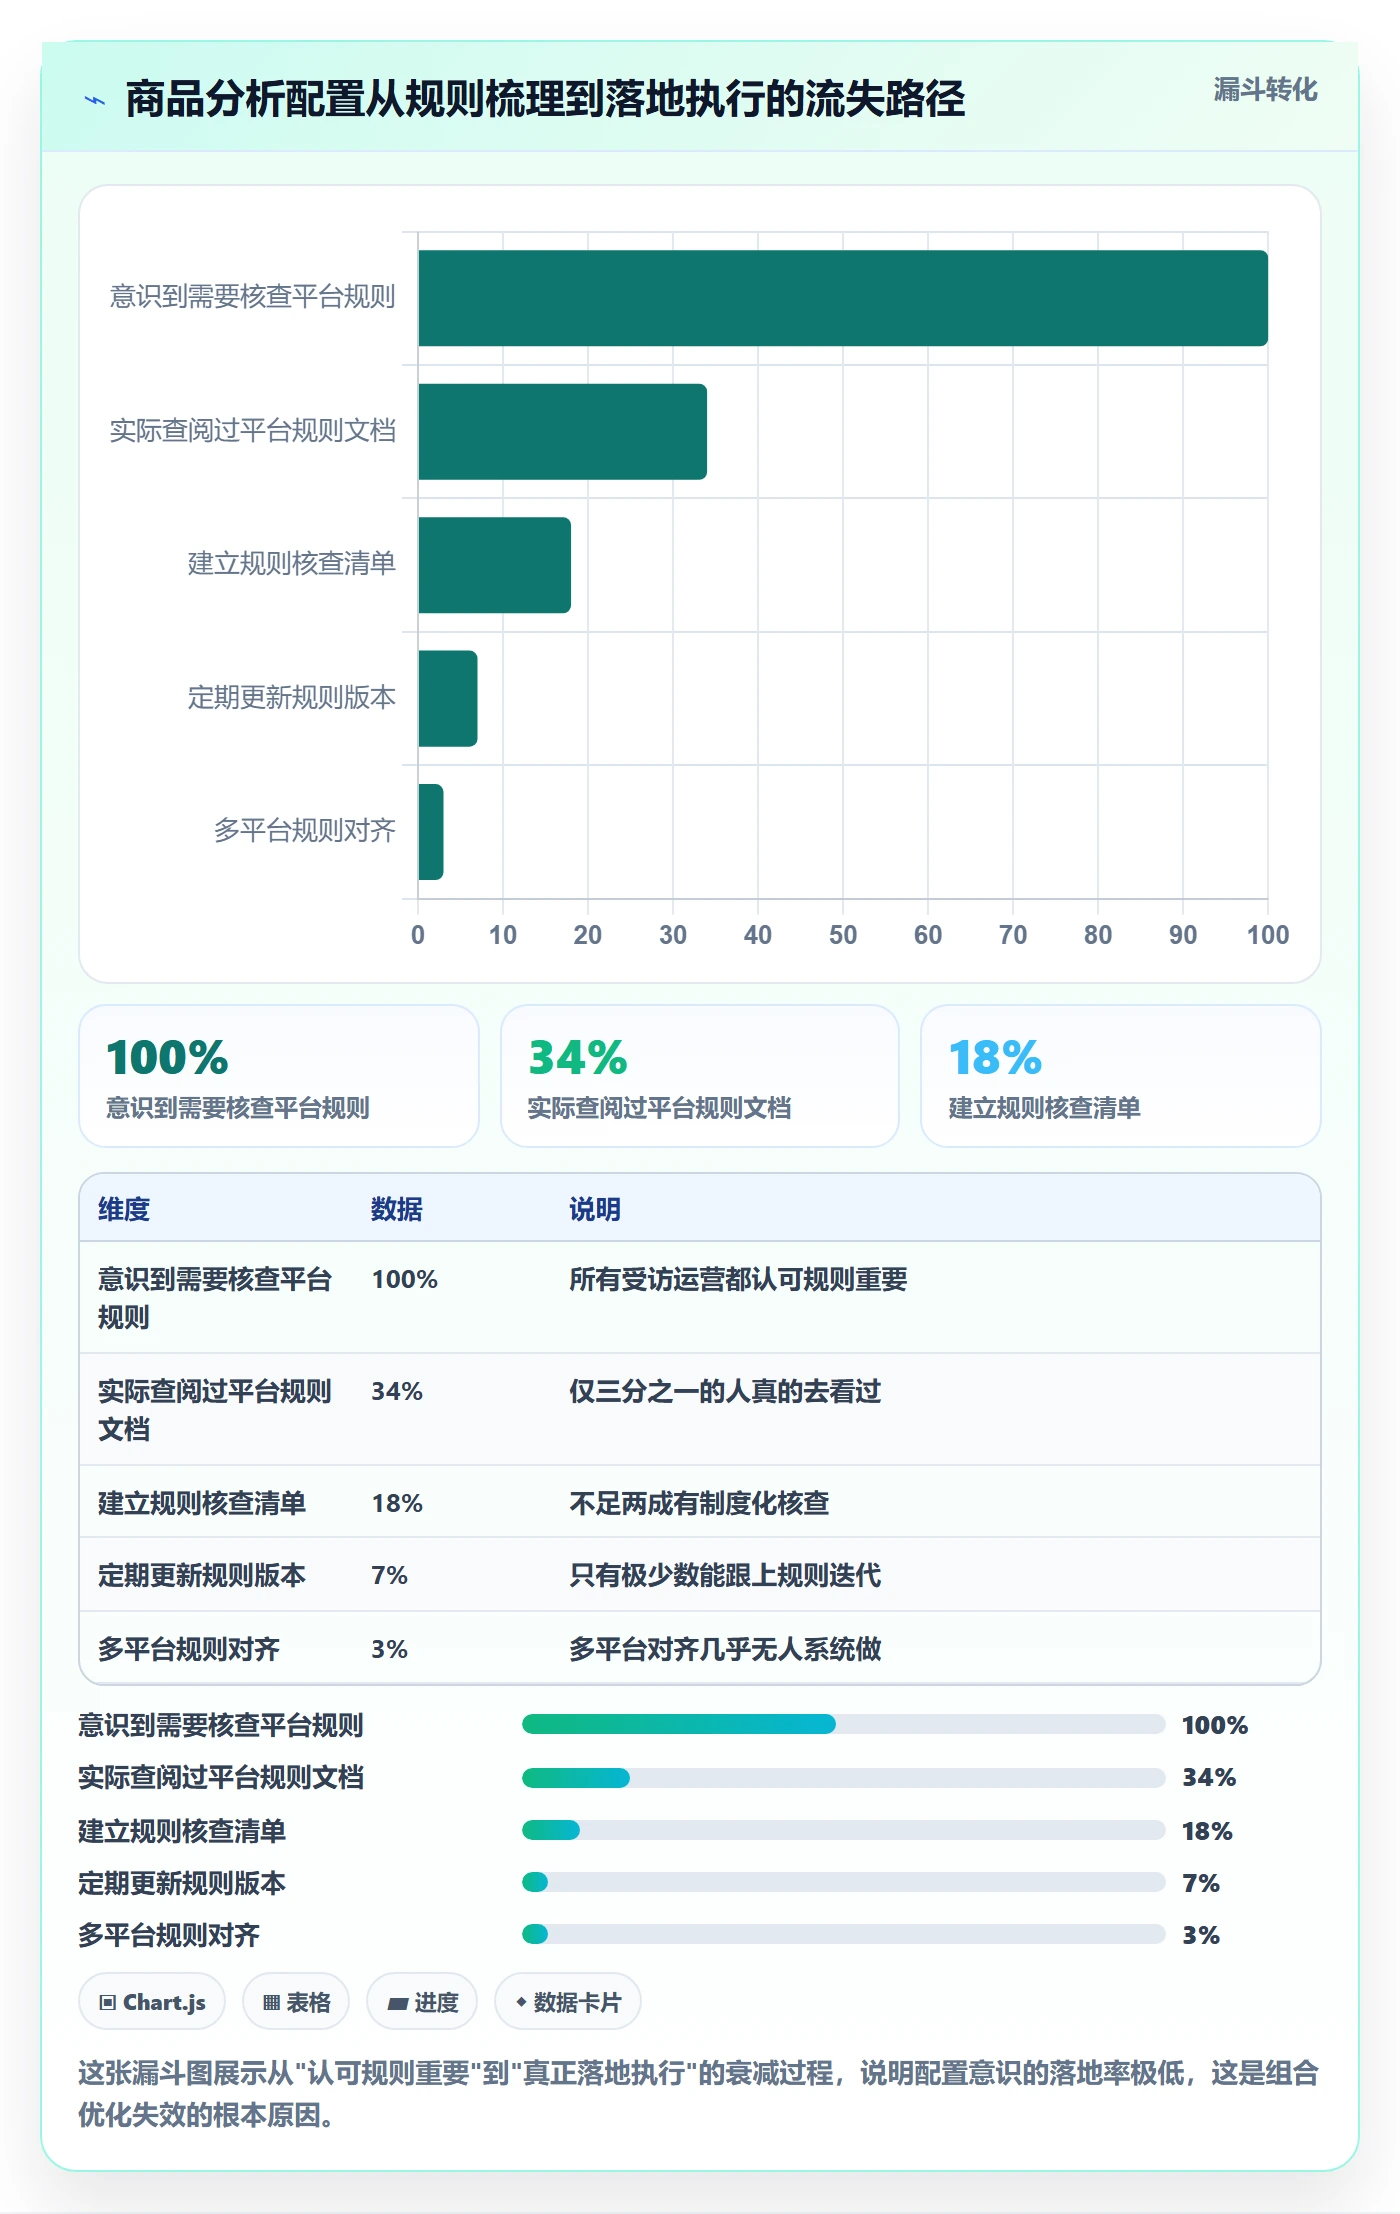Click progress bar for 意识到需要核查平台规则
This screenshot has height=2214, width=1400.
pos(844,1724)
